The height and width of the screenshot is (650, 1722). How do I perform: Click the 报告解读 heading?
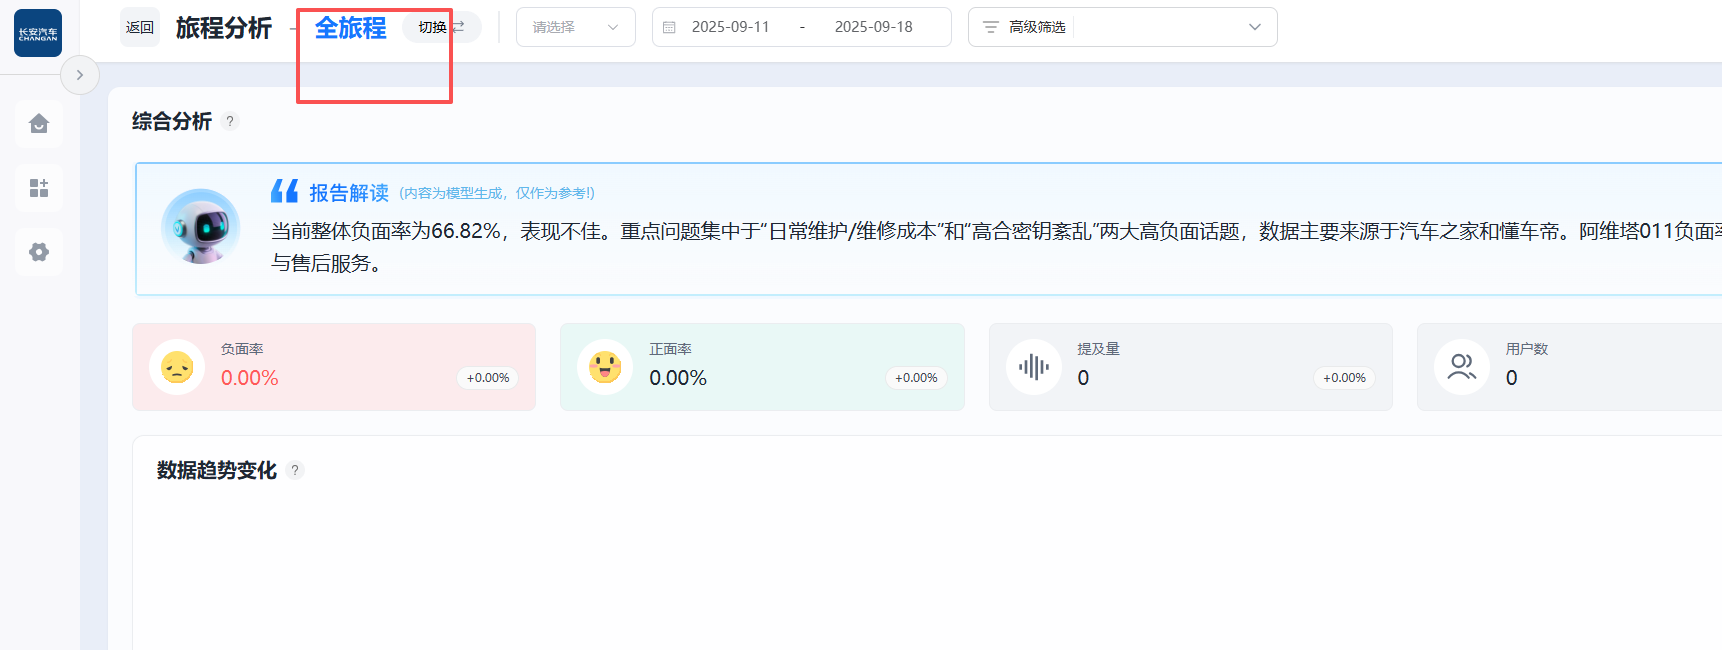[x=349, y=193]
